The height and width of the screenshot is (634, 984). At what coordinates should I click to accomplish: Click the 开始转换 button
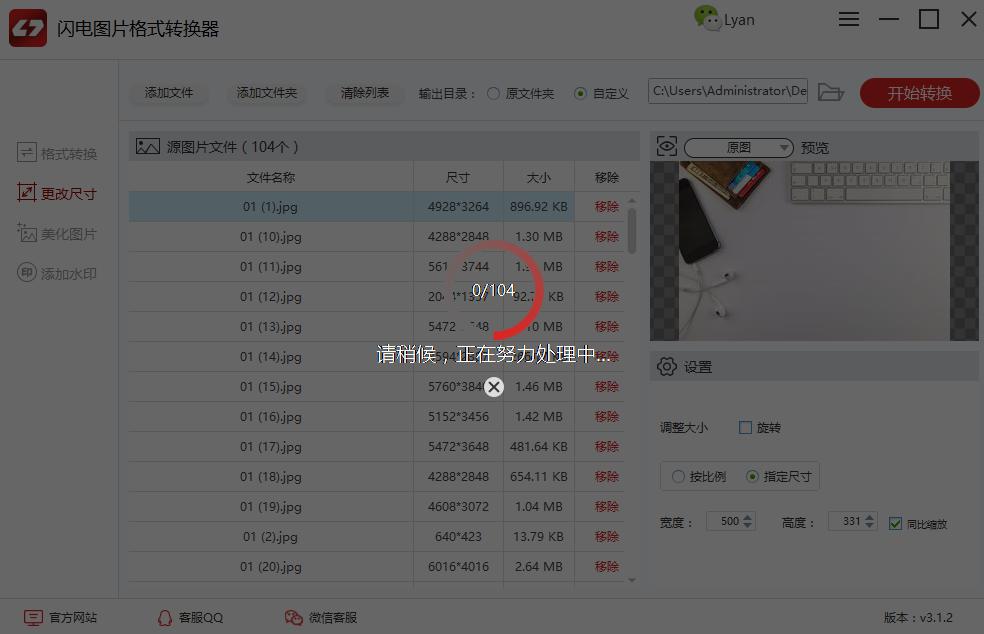coord(919,93)
